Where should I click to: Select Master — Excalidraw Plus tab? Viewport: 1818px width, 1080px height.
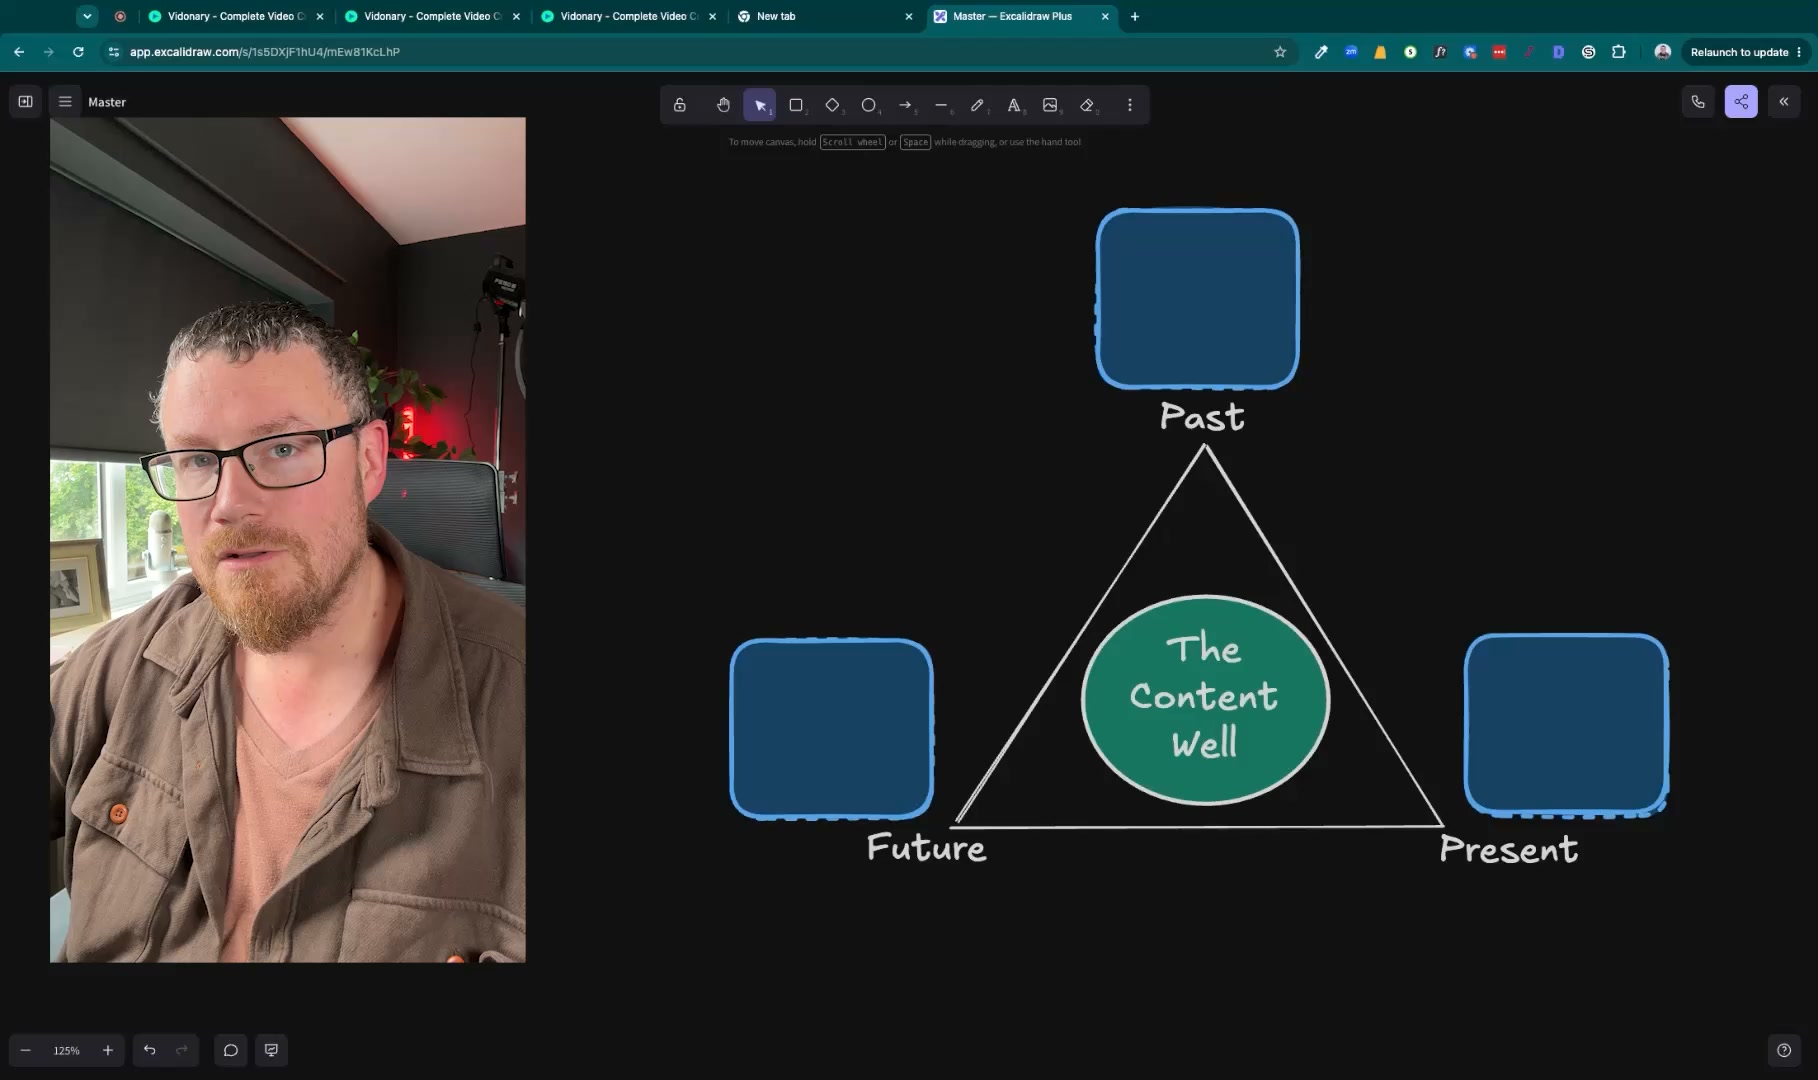click(1021, 17)
